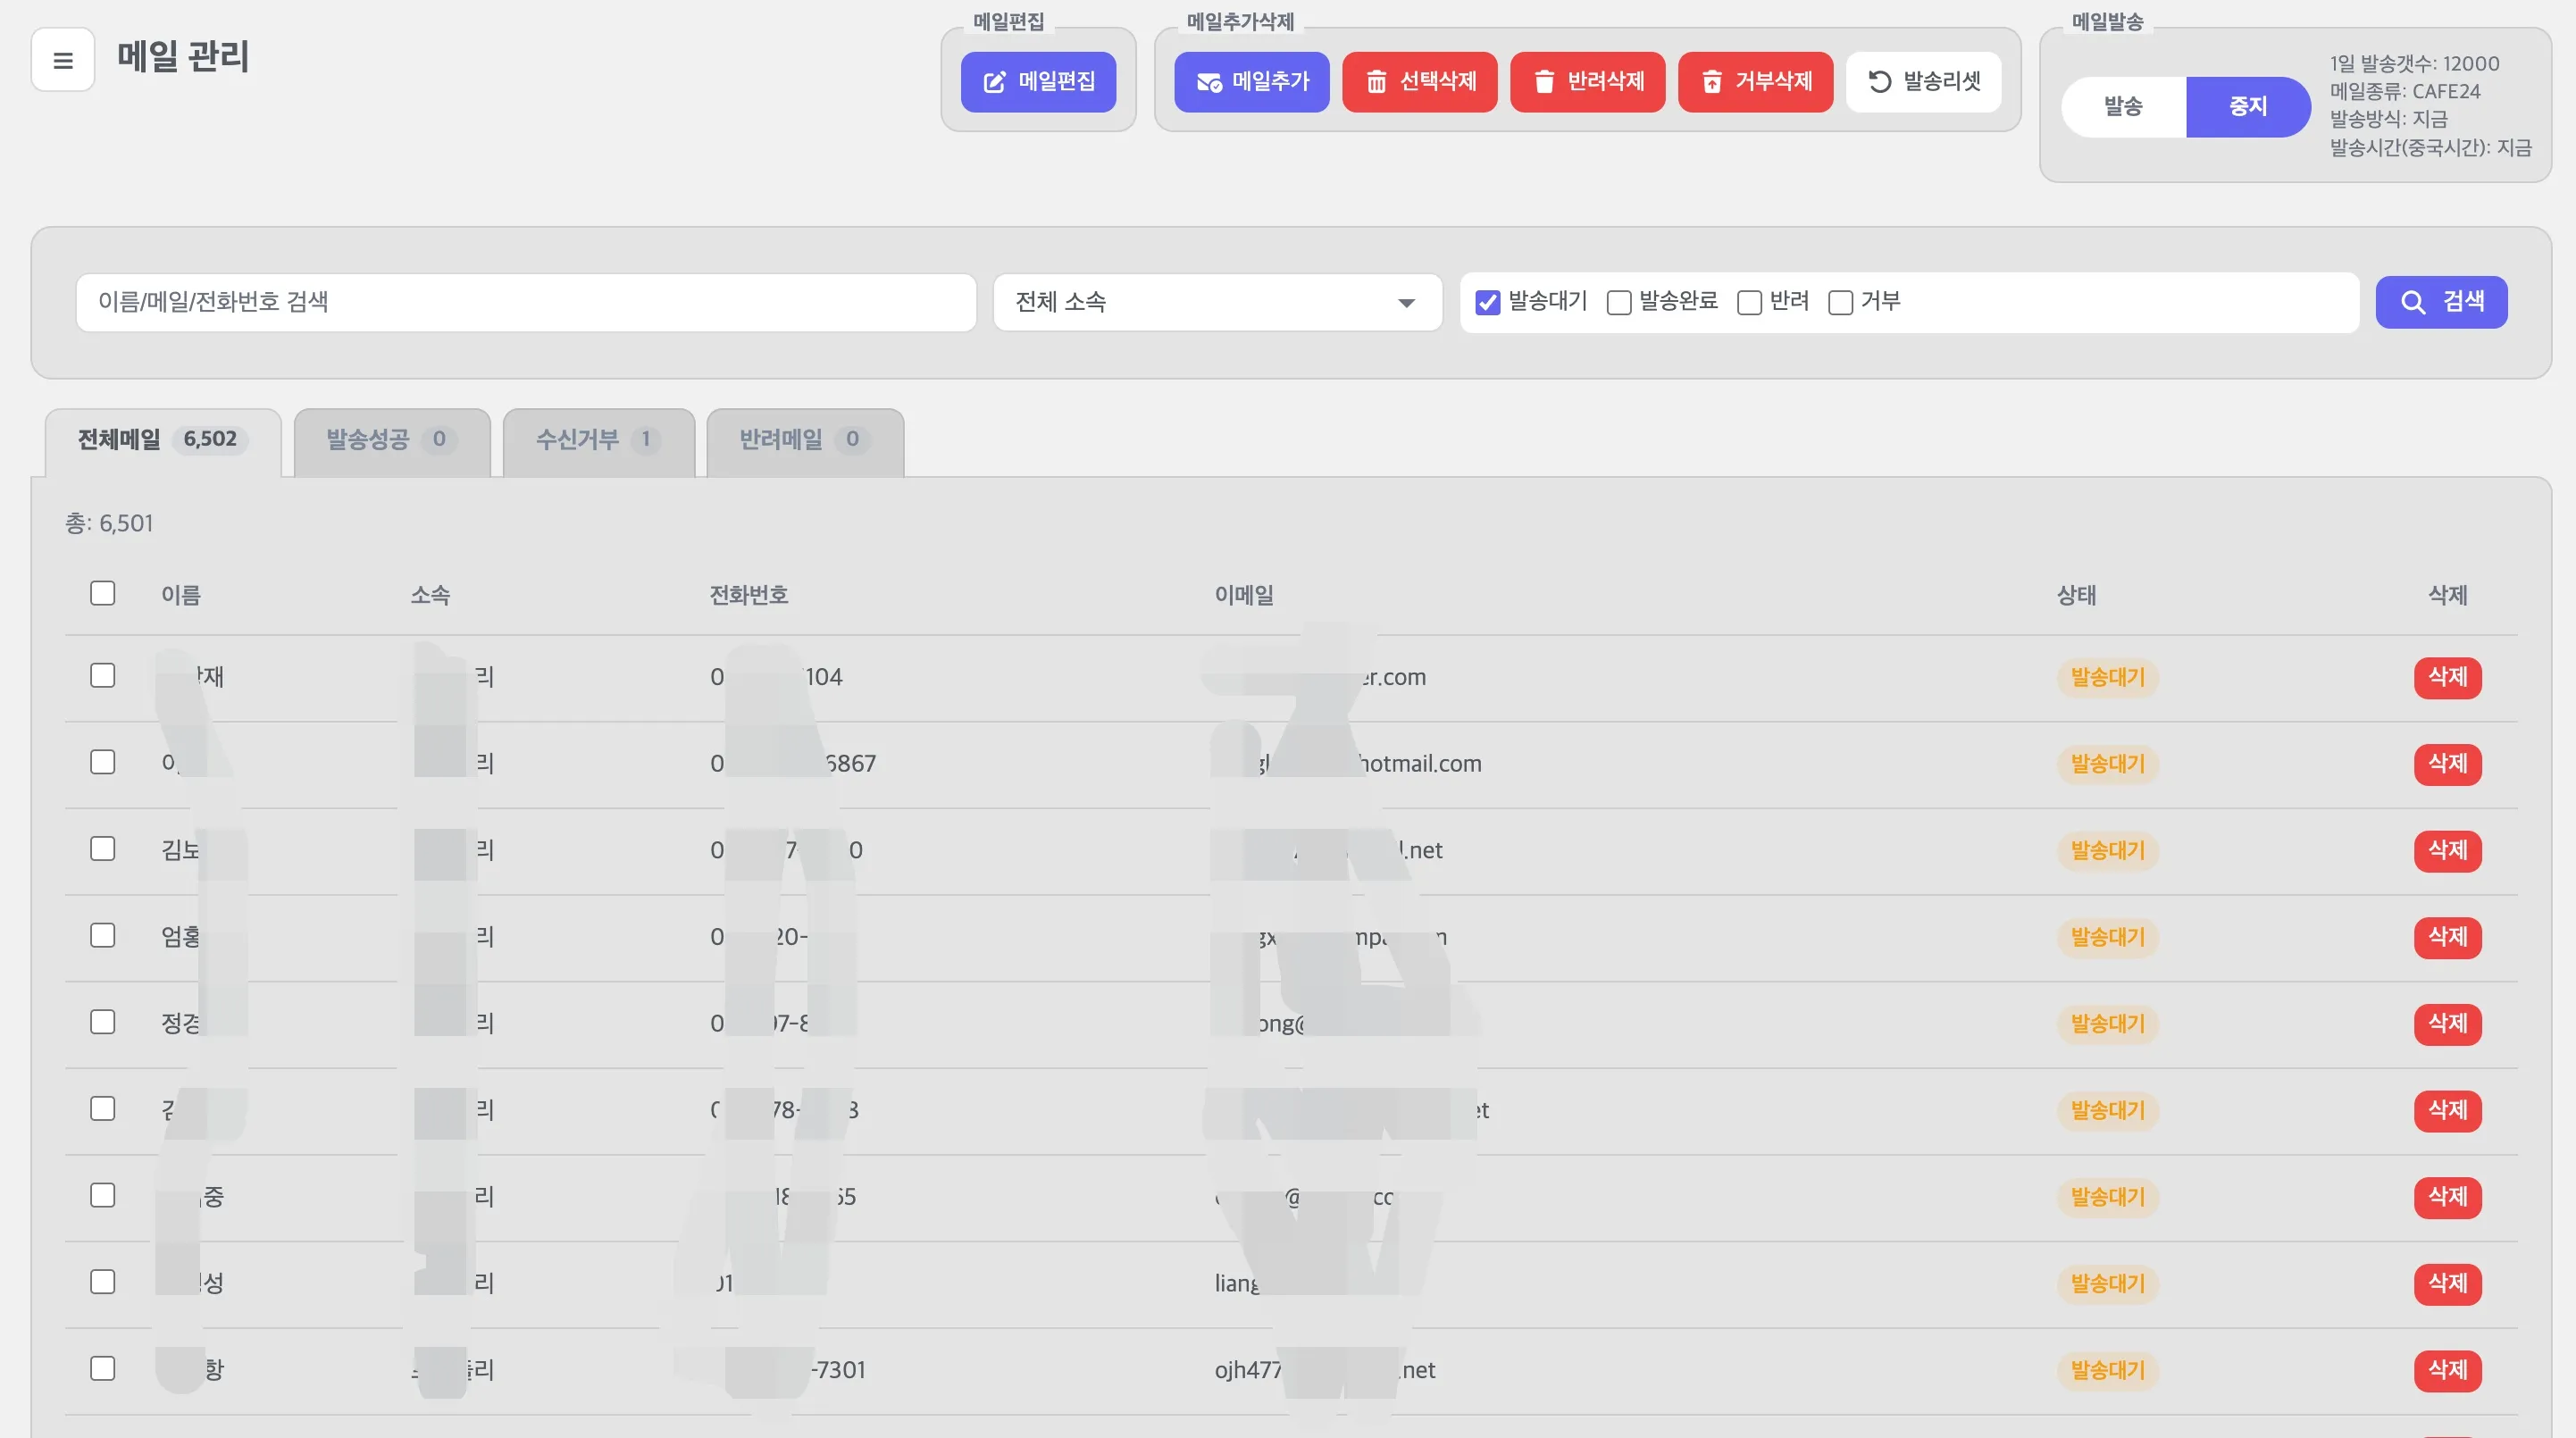Click the 선택삭제 trash button
The width and height of the screenshot is (2576, 1438).
1420,82
